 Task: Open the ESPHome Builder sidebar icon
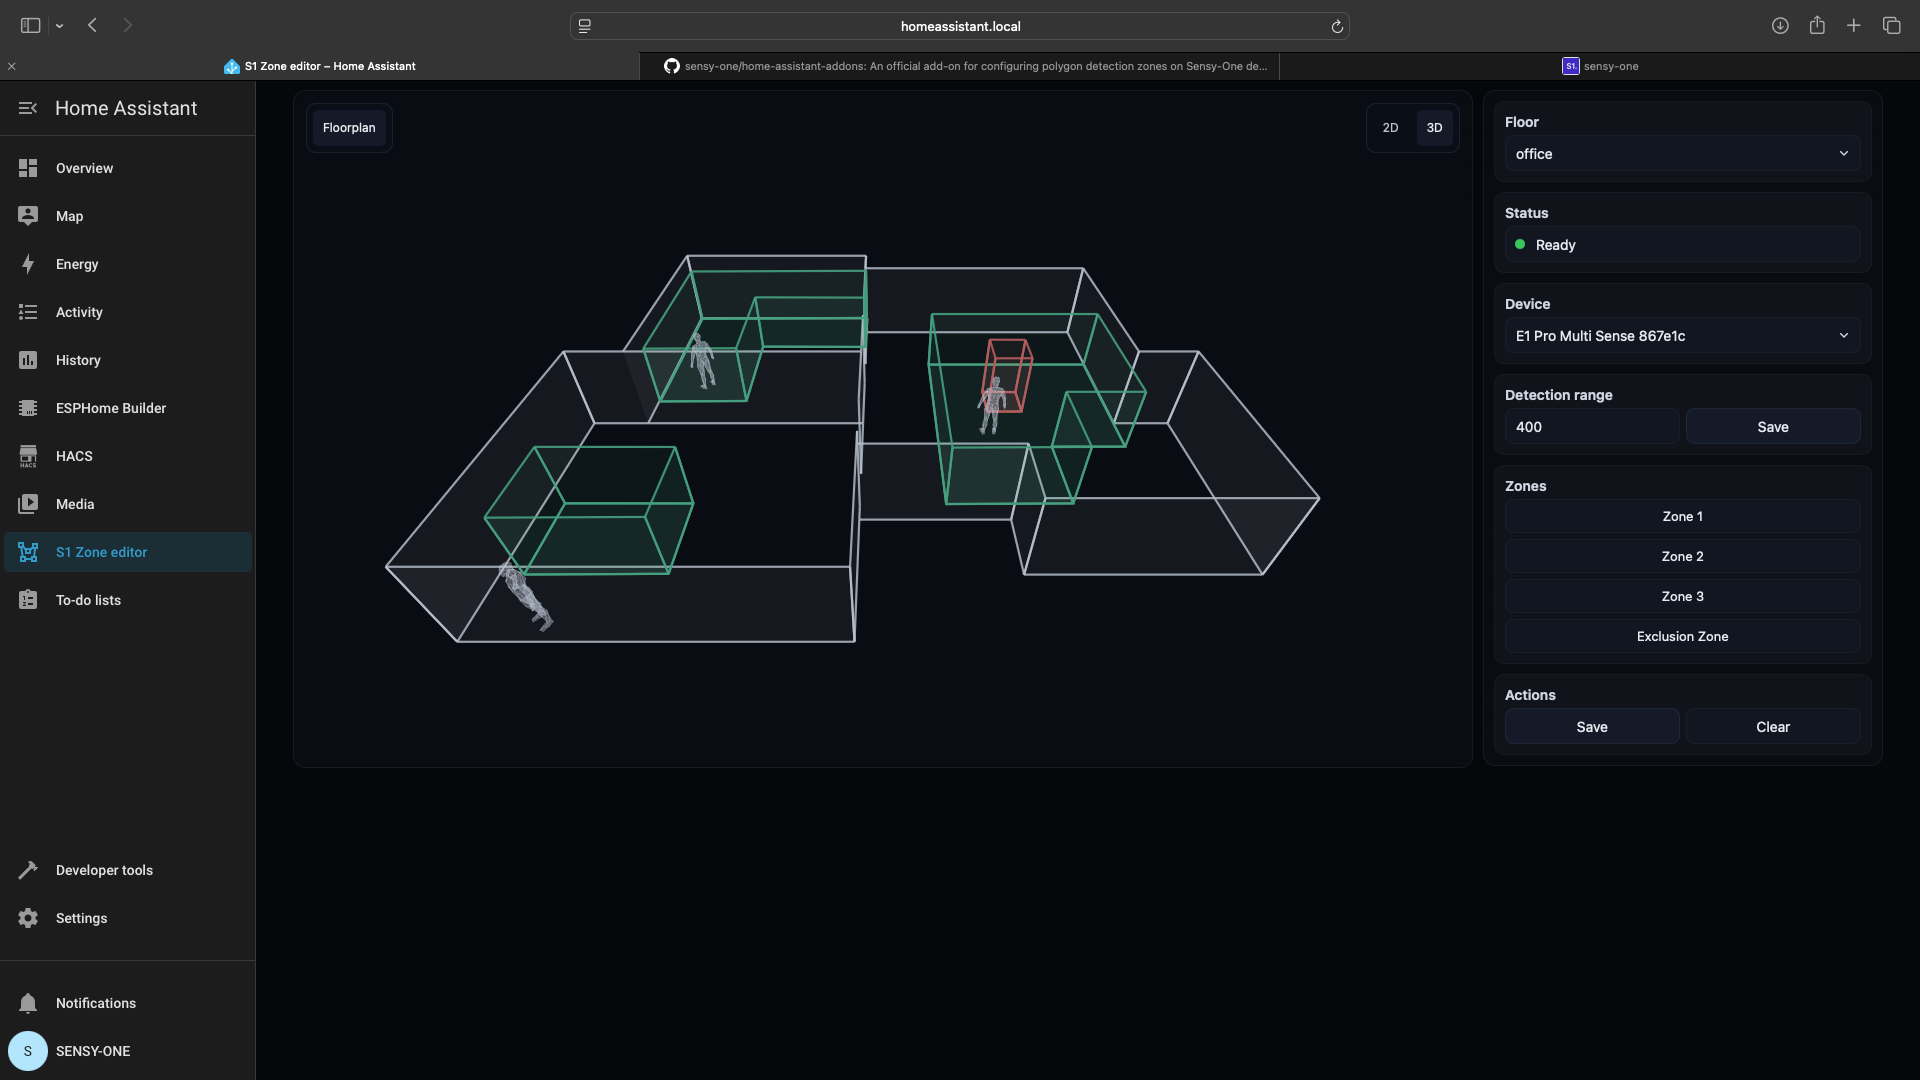tap(28, 408)
